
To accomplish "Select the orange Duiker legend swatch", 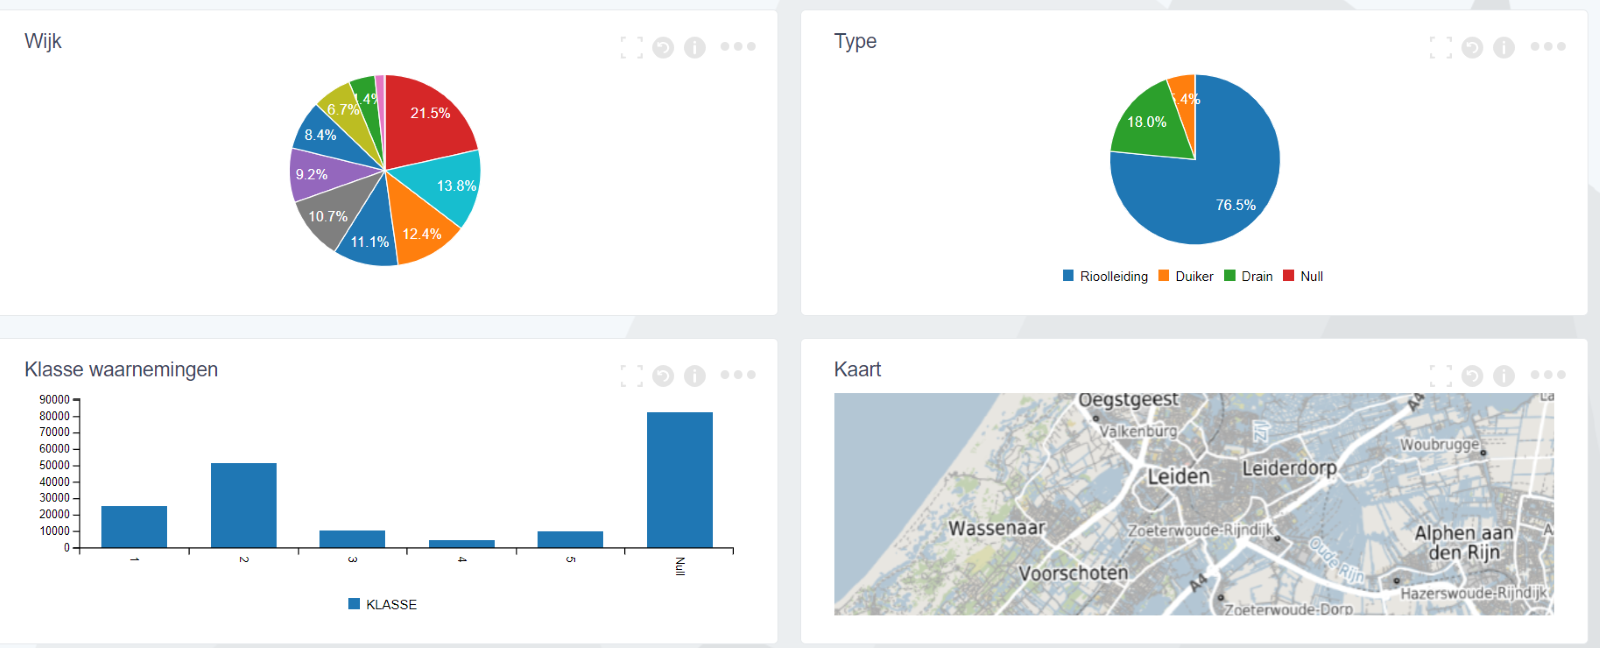I will click(x=1164, y=276).
